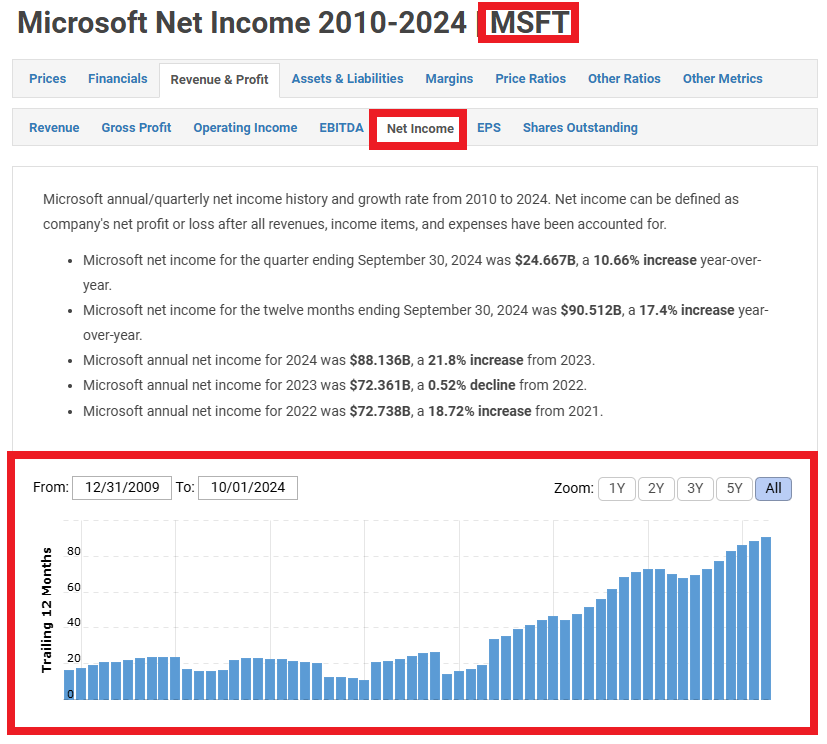Open the EPS sub-tab

pos(489,128)
